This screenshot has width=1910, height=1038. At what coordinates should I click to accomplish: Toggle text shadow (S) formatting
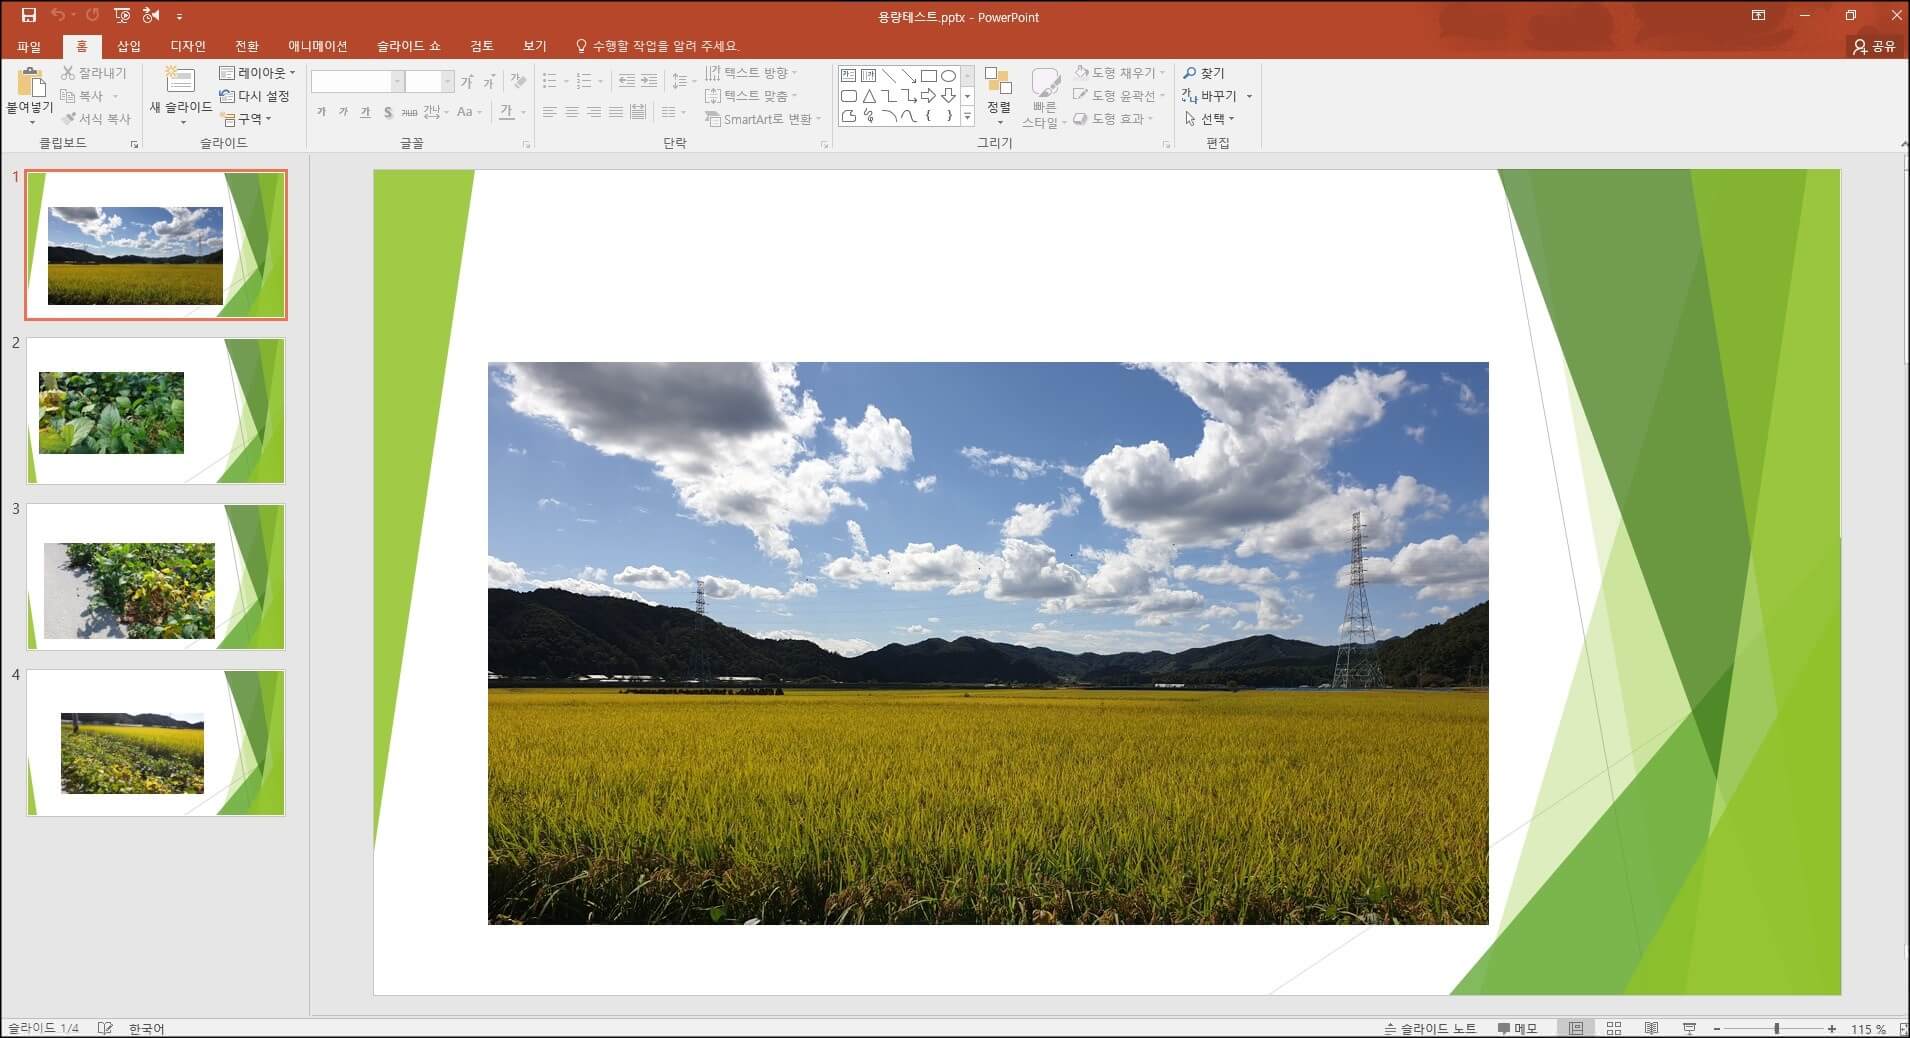pyautogui.click(x=388, y=112)
